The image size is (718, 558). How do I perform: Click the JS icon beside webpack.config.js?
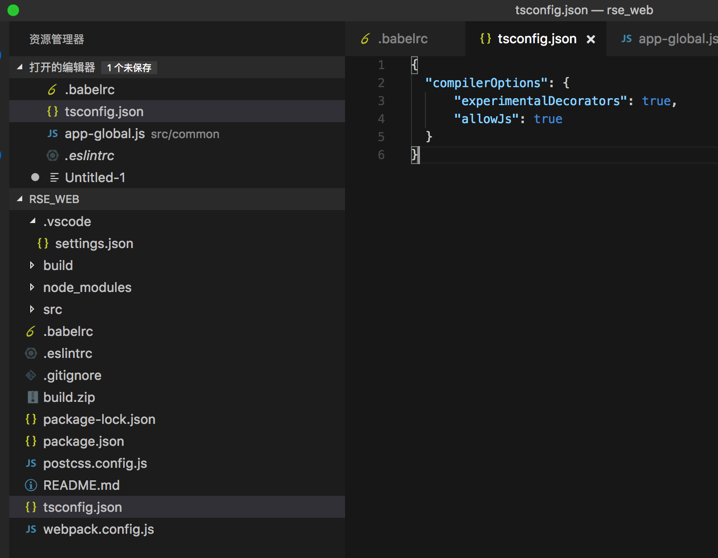tap(31, 529)
